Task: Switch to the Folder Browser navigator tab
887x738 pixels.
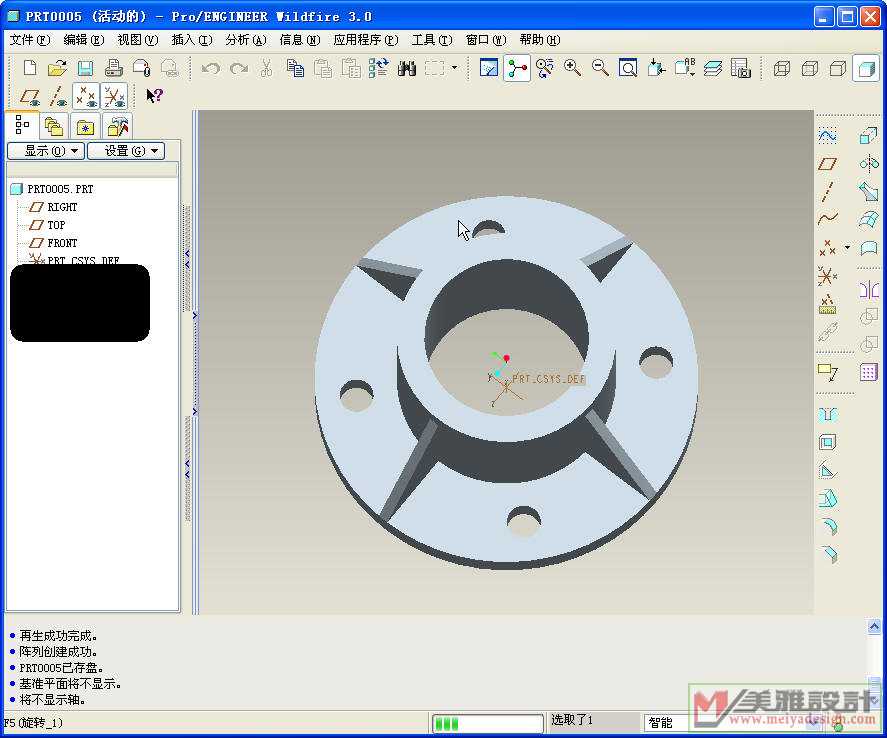Action: [x=54, y=126]
